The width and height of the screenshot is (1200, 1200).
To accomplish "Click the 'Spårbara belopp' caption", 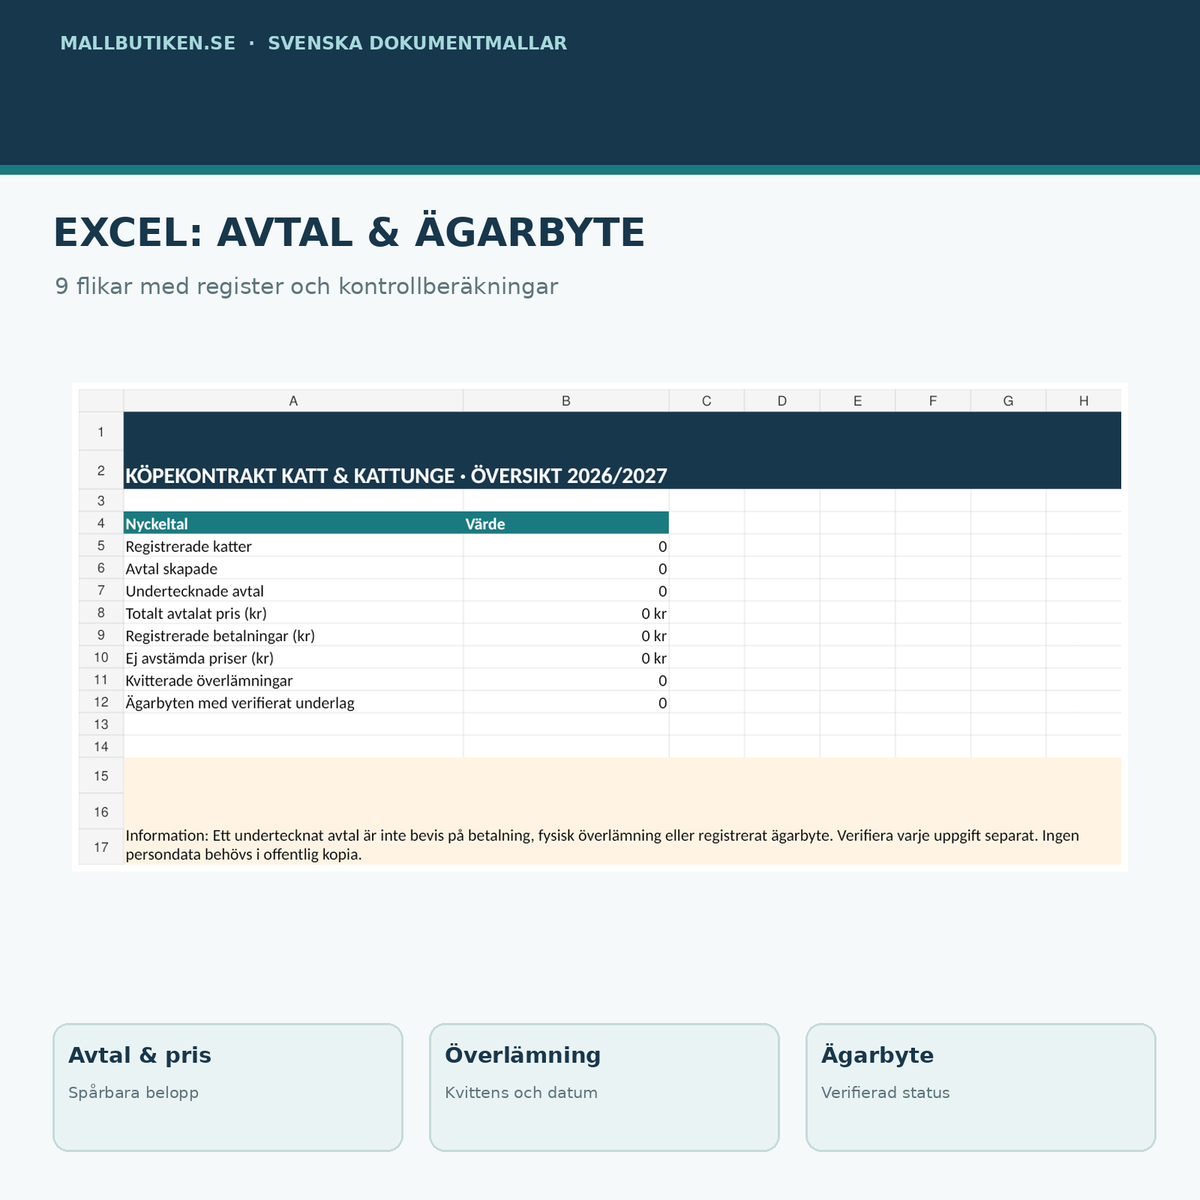I will click(134, 1093).
